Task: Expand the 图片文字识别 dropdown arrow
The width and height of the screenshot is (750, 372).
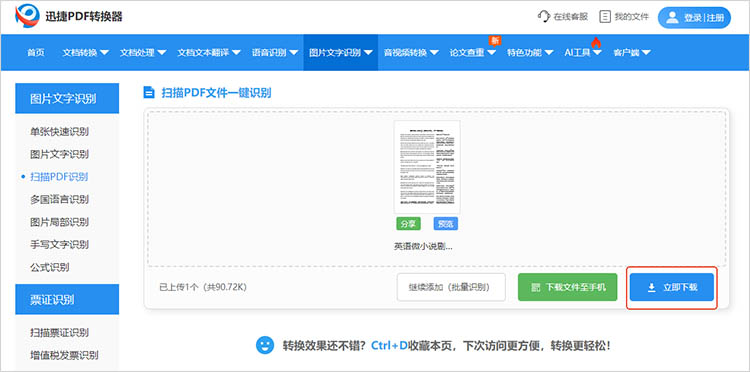Action: tap(368, 53)
